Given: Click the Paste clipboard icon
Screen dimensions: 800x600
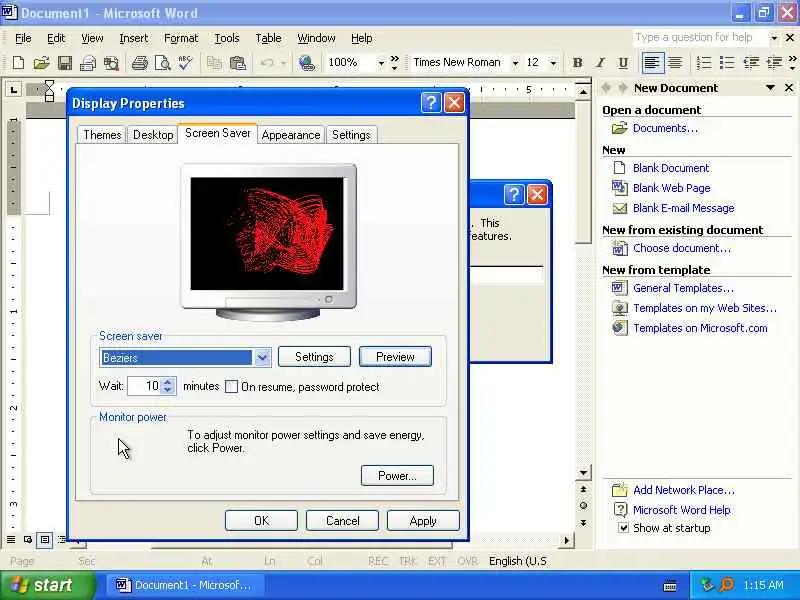Looking at the screenshot, I should tap(238, 63).
